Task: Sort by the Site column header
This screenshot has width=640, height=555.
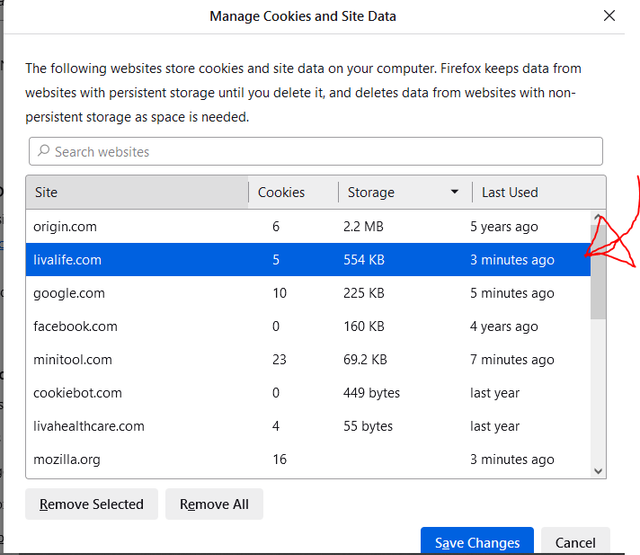Action: coord(138,192)
